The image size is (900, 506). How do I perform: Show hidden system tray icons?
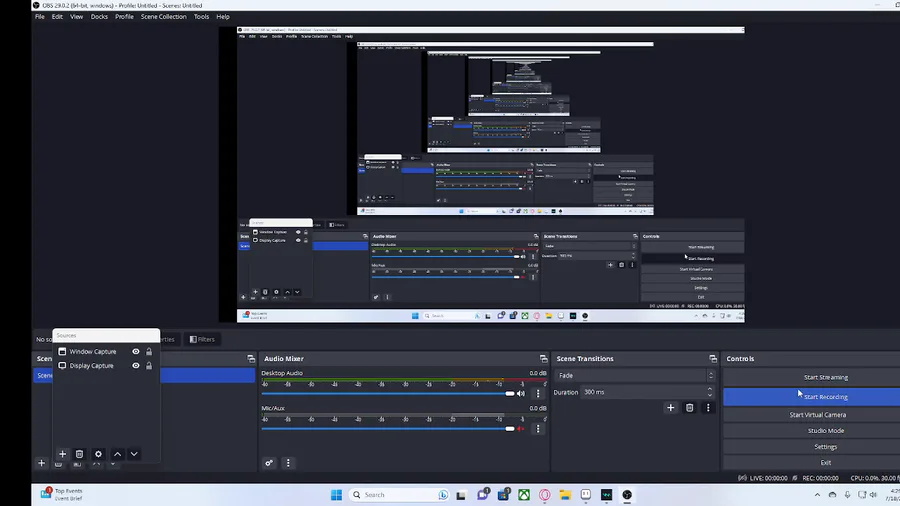click(817, 495)
